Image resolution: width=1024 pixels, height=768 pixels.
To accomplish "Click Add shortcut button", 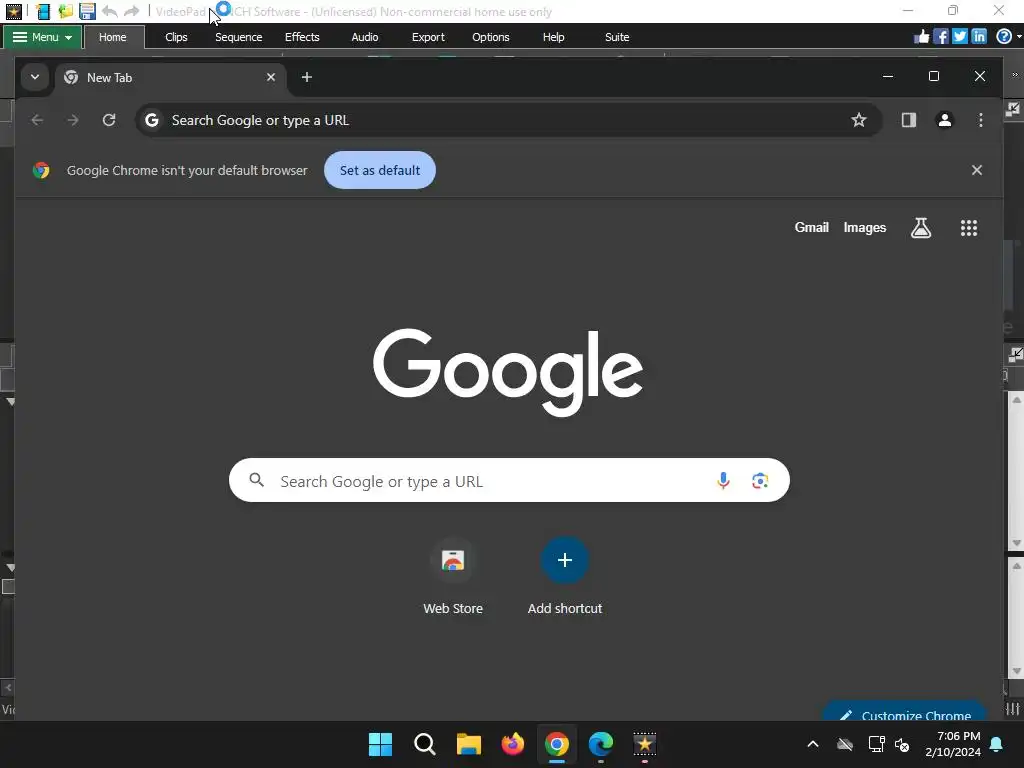I will [565, 576].
